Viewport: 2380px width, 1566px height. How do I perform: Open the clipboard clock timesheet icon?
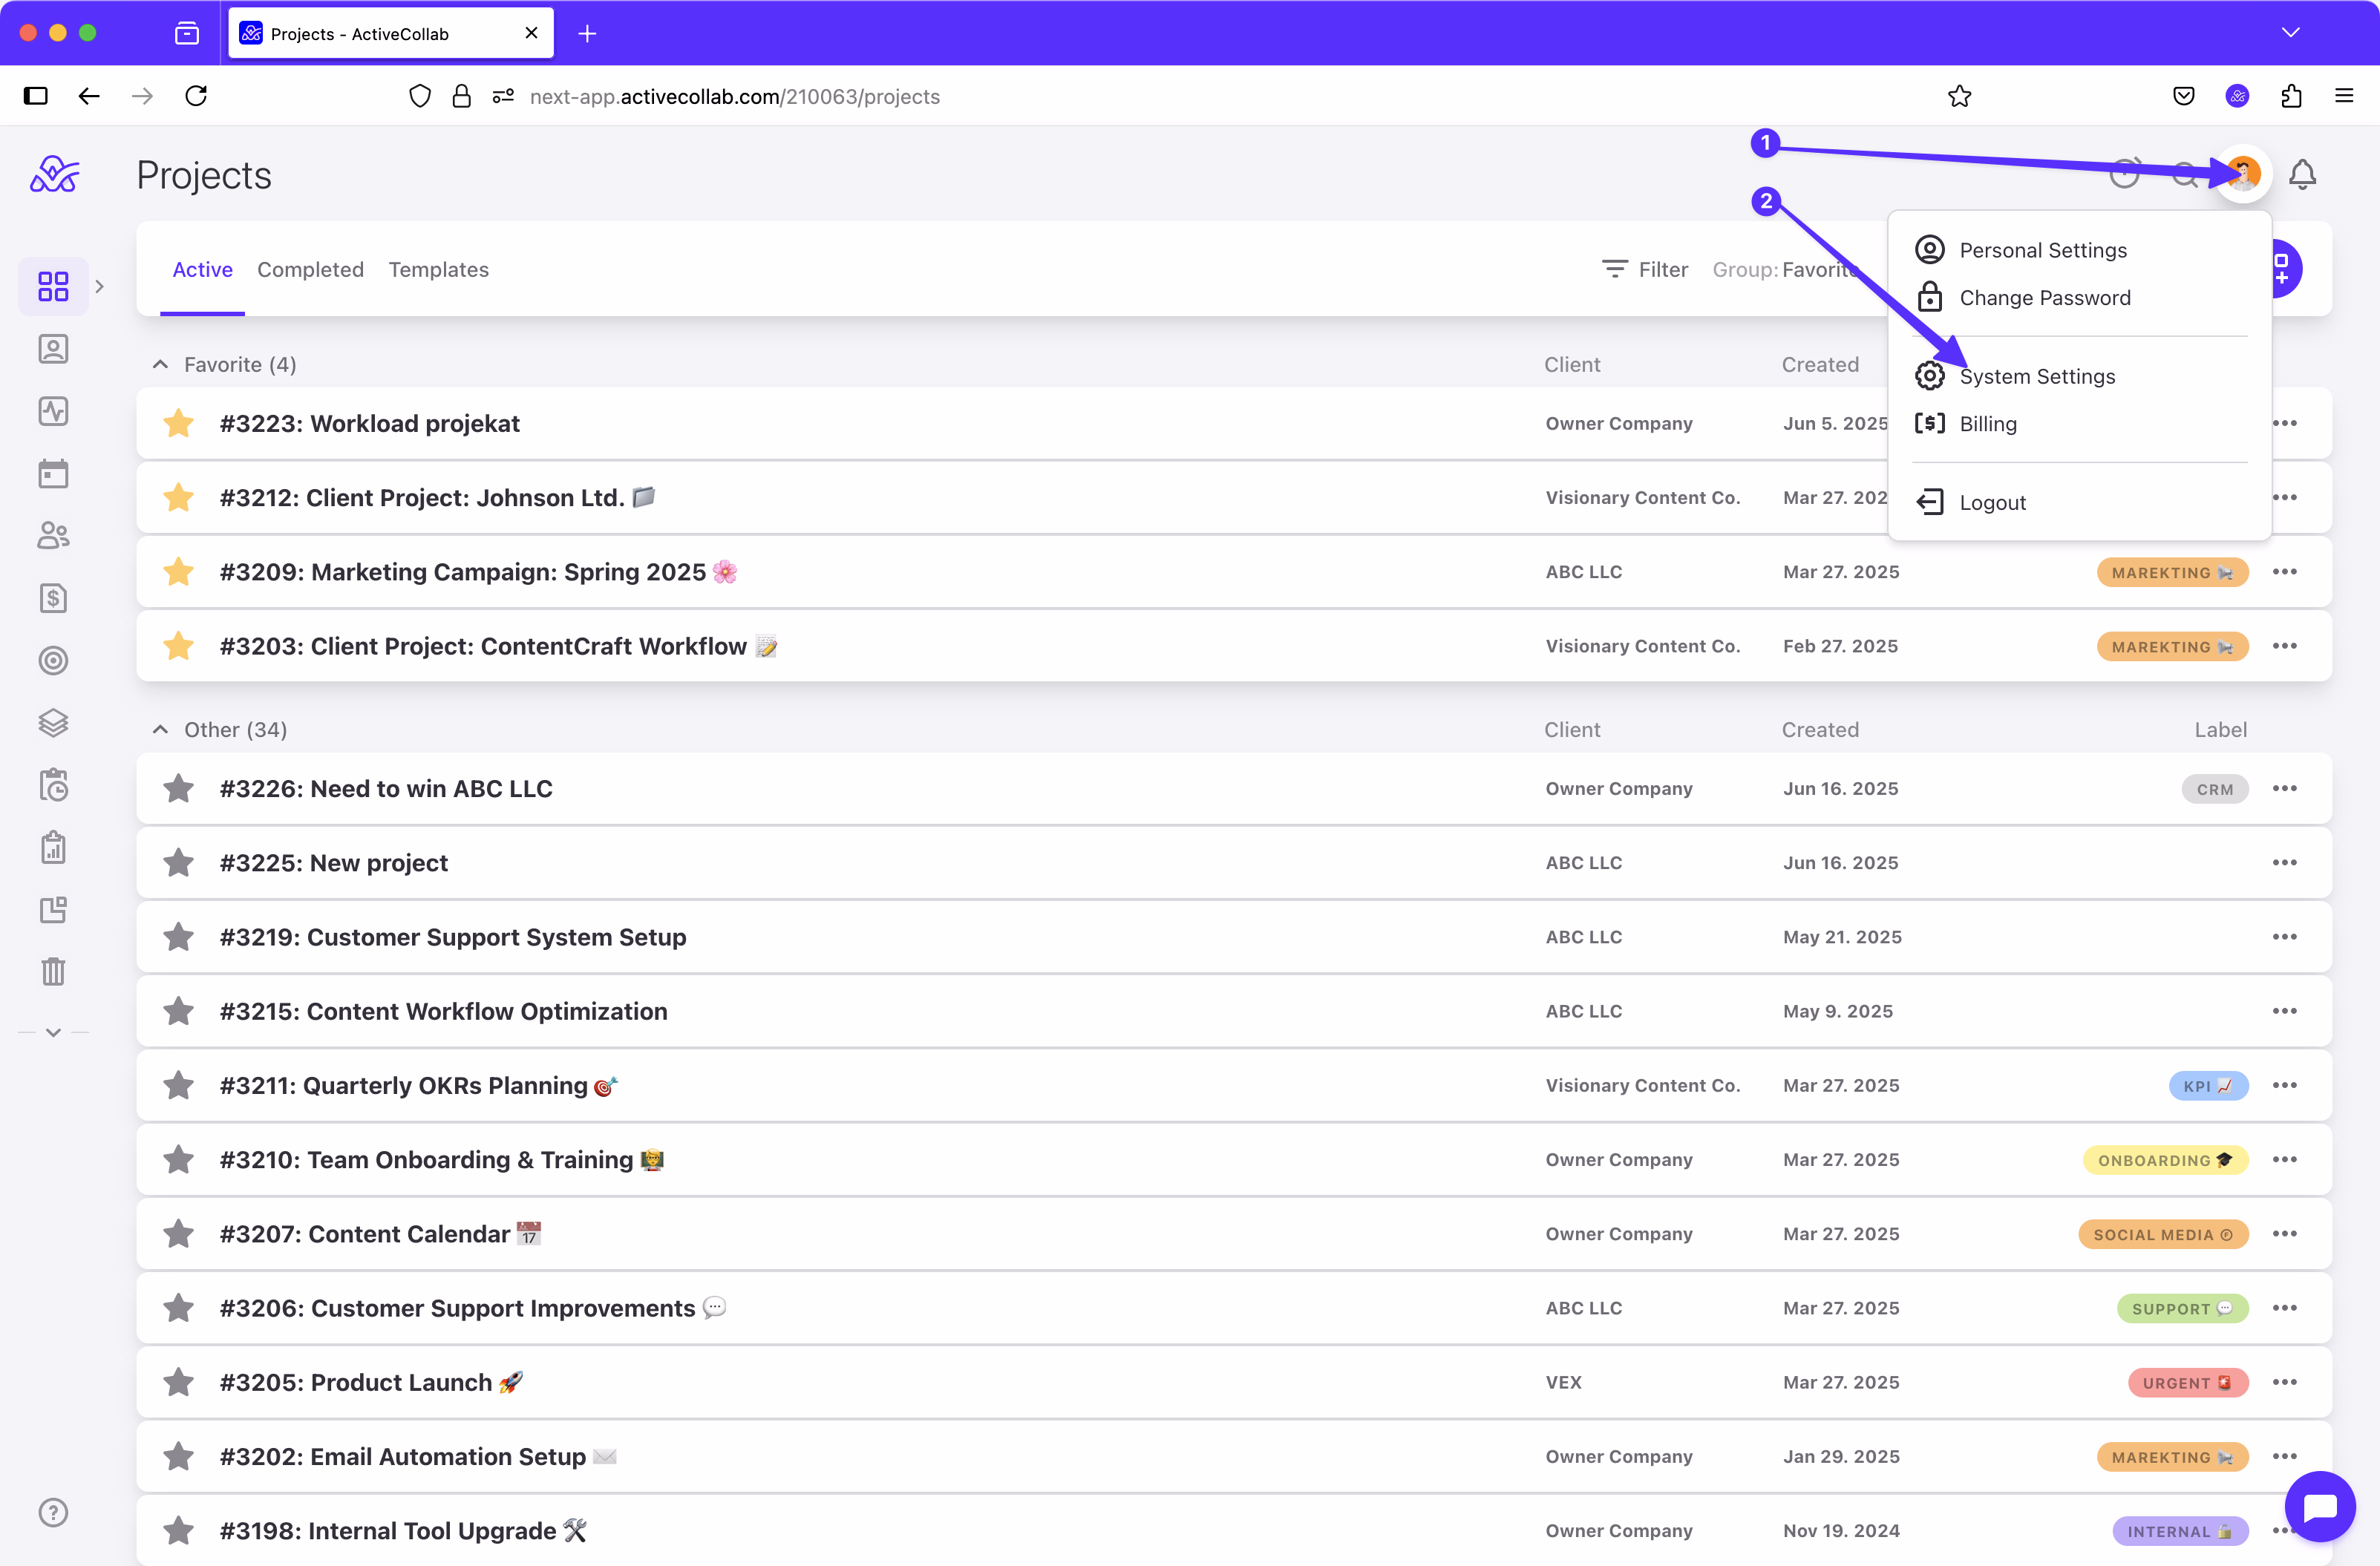point(53,785)
